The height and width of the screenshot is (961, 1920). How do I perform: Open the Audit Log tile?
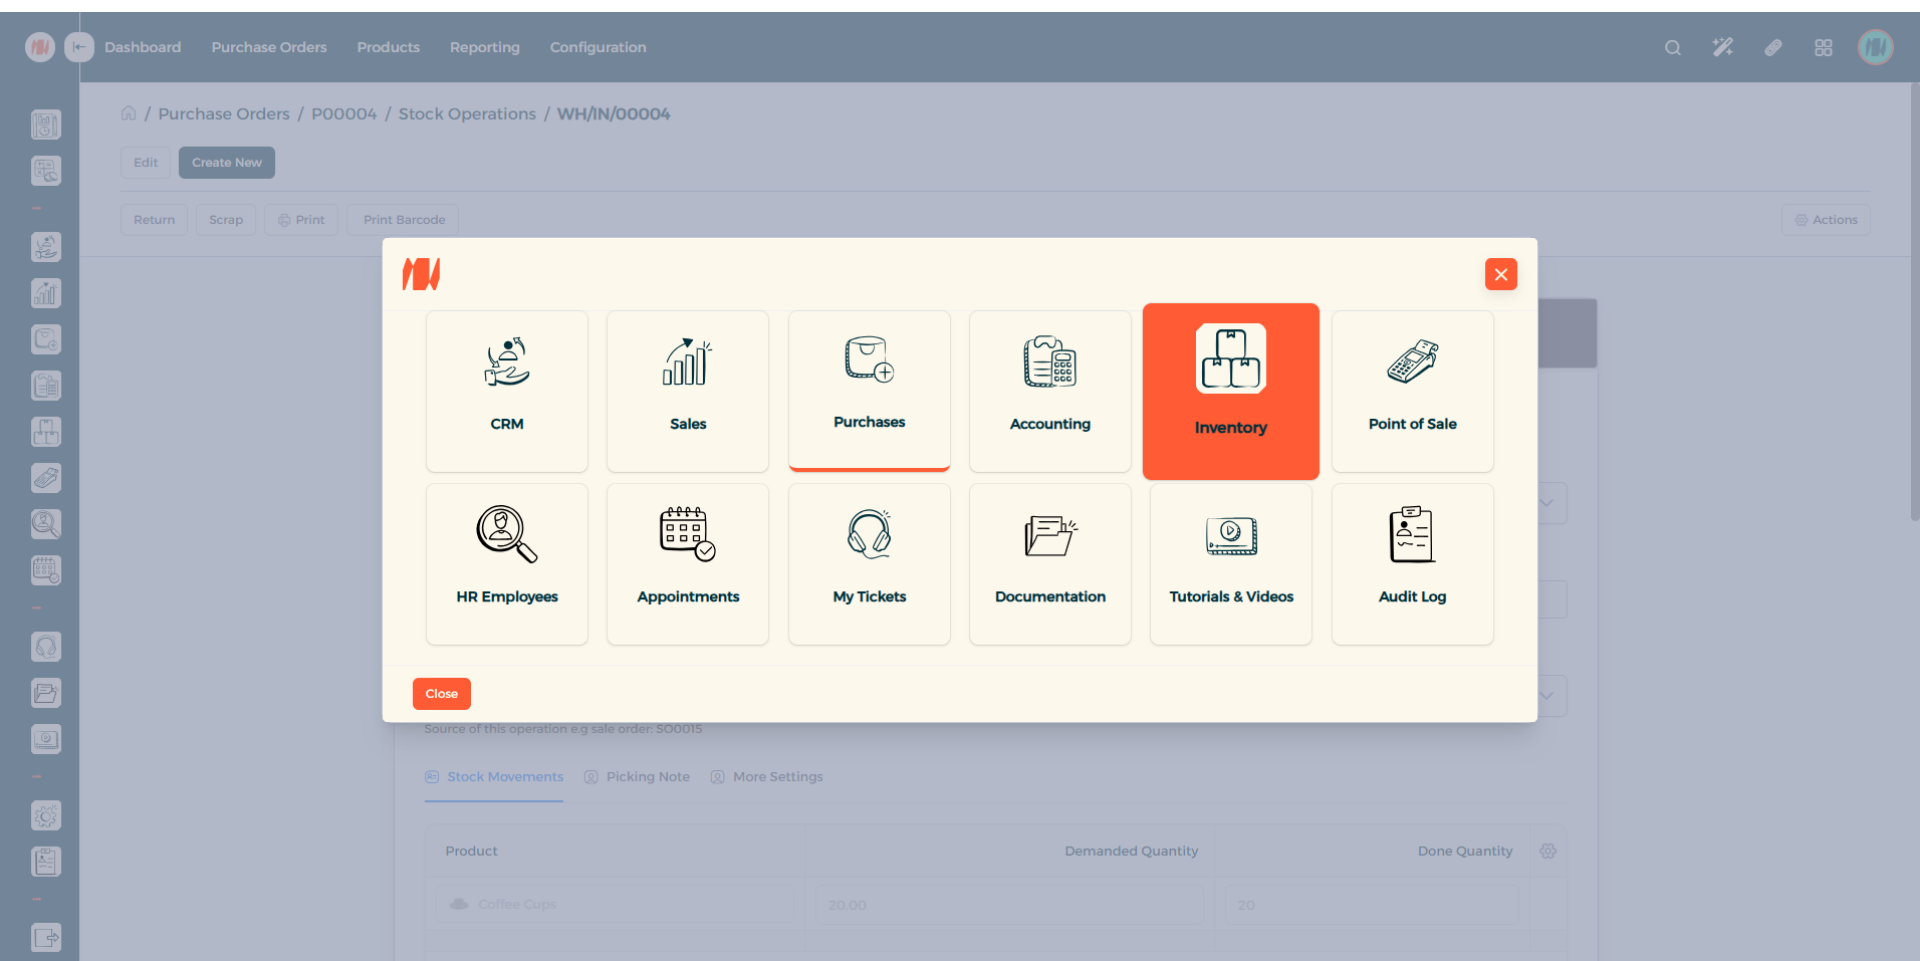click(1412, 564)
